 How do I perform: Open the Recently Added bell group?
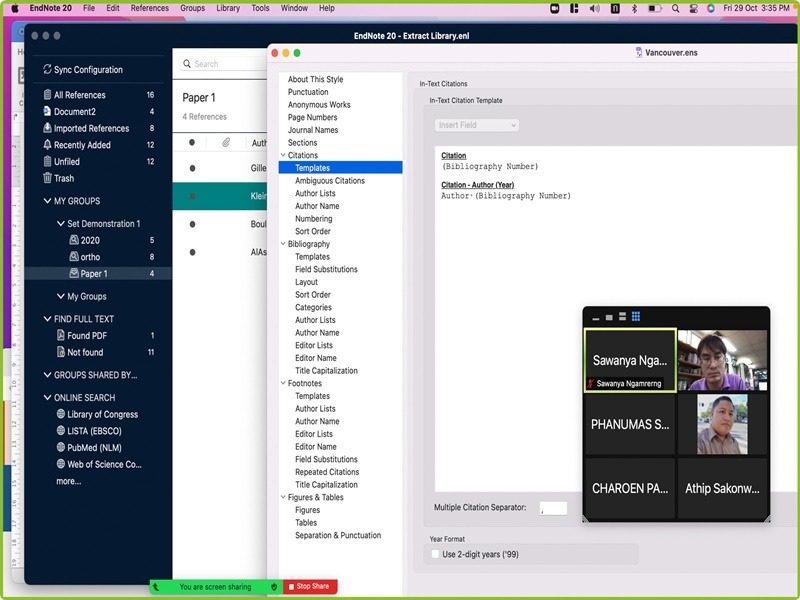pos(82,145)
